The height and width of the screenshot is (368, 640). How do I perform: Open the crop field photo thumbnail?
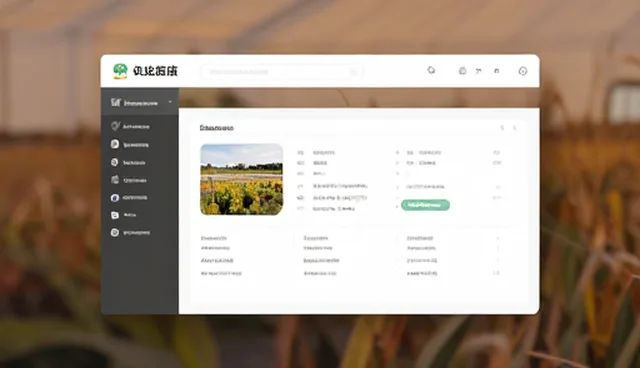tap(242, 179)
